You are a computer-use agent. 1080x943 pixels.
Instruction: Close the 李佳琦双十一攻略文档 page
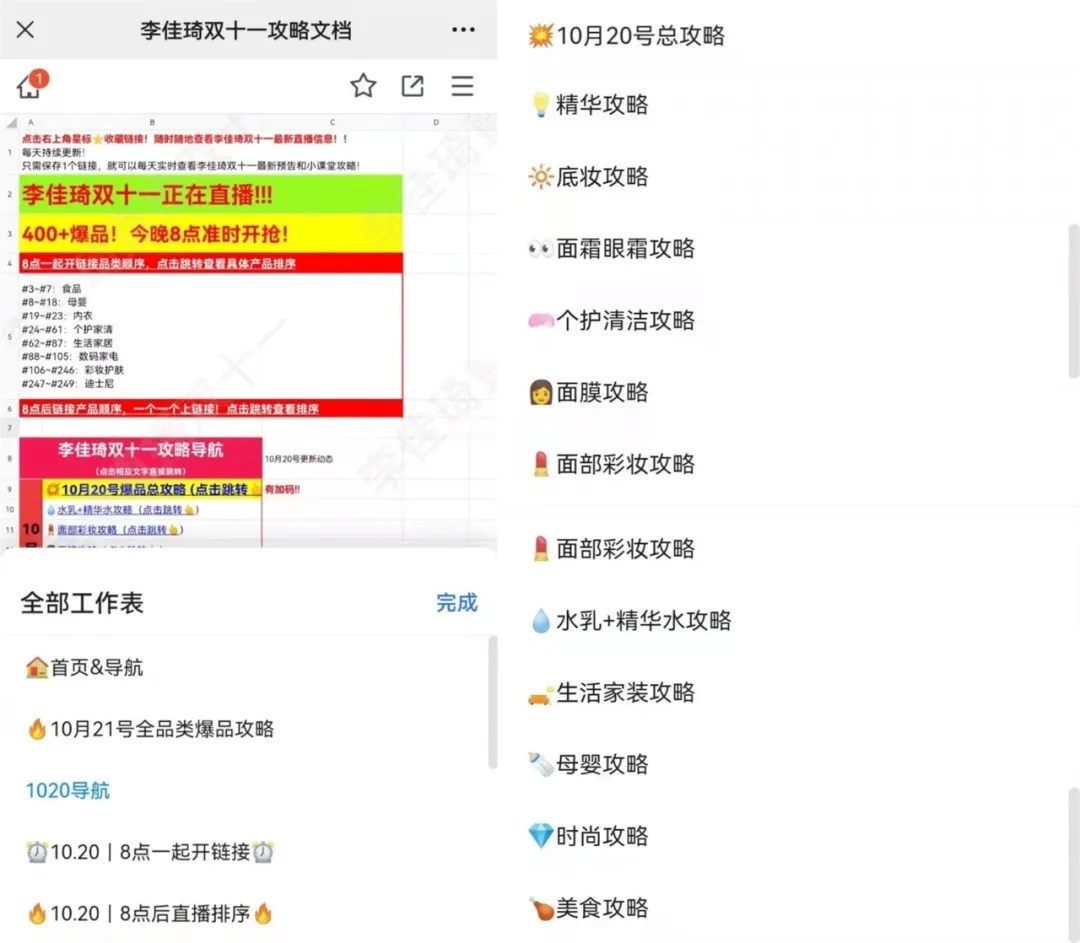(x=25, y=30)
